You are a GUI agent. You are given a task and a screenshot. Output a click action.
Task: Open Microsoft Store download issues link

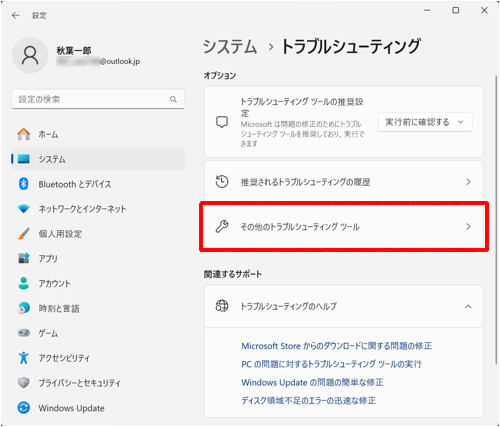(336, 346)
